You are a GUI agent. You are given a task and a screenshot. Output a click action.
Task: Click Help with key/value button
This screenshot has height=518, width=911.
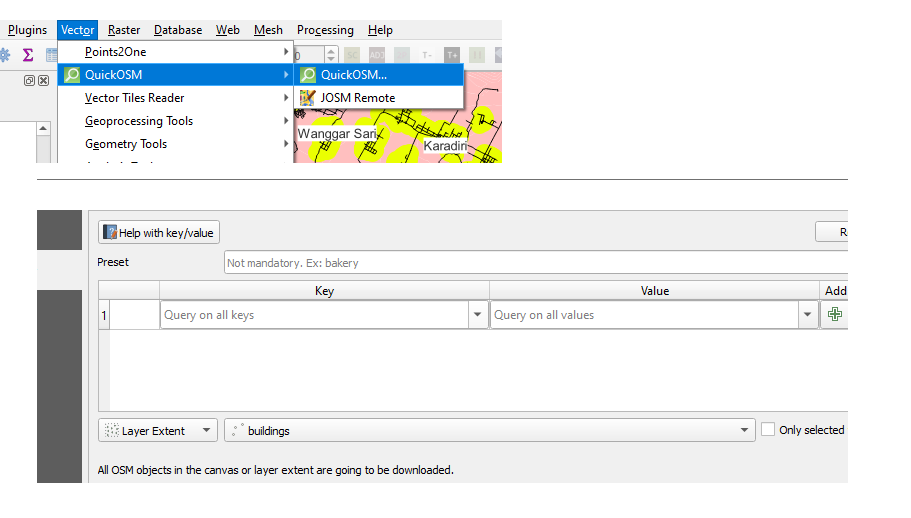[159, 232]
